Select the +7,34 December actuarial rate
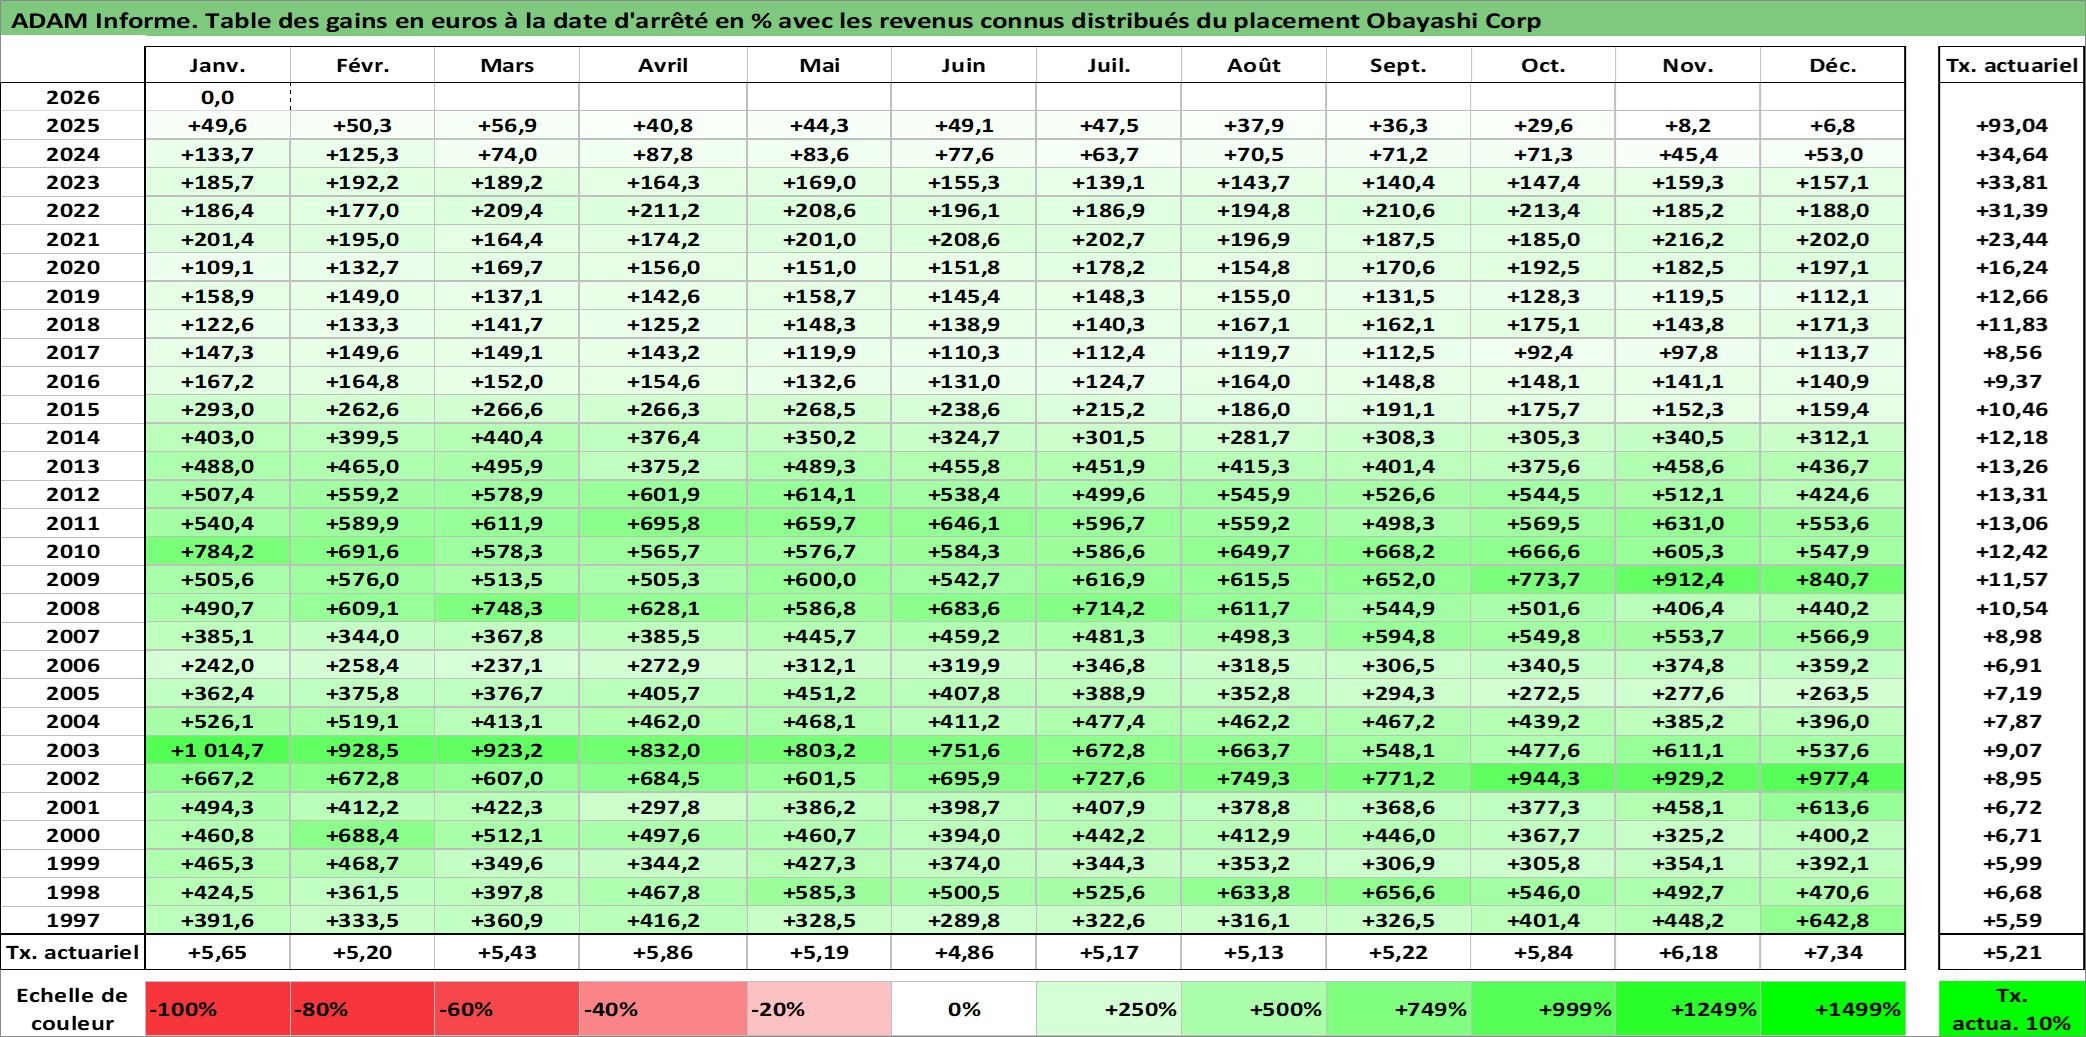 1833,952
